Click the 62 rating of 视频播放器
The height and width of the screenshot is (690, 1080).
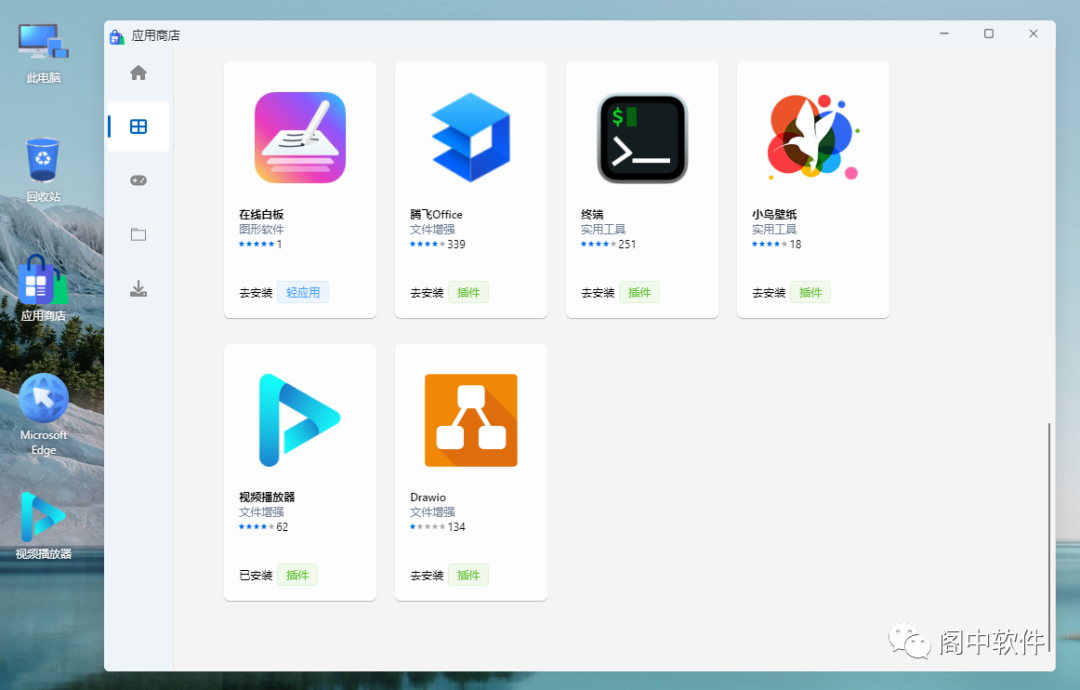(282, 527)
